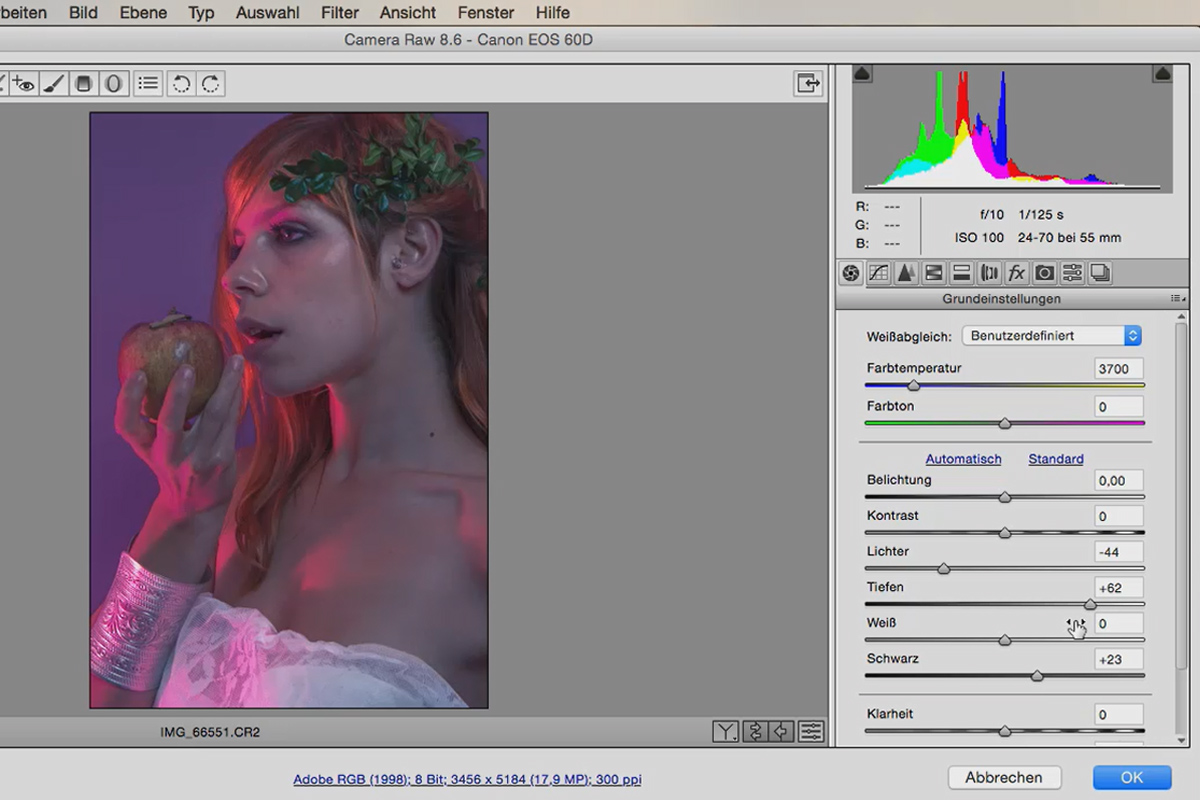Toggle shadow clipping warning in histogram
The height and width of the screenshot is (800, 1200).
tap(863, 74)
